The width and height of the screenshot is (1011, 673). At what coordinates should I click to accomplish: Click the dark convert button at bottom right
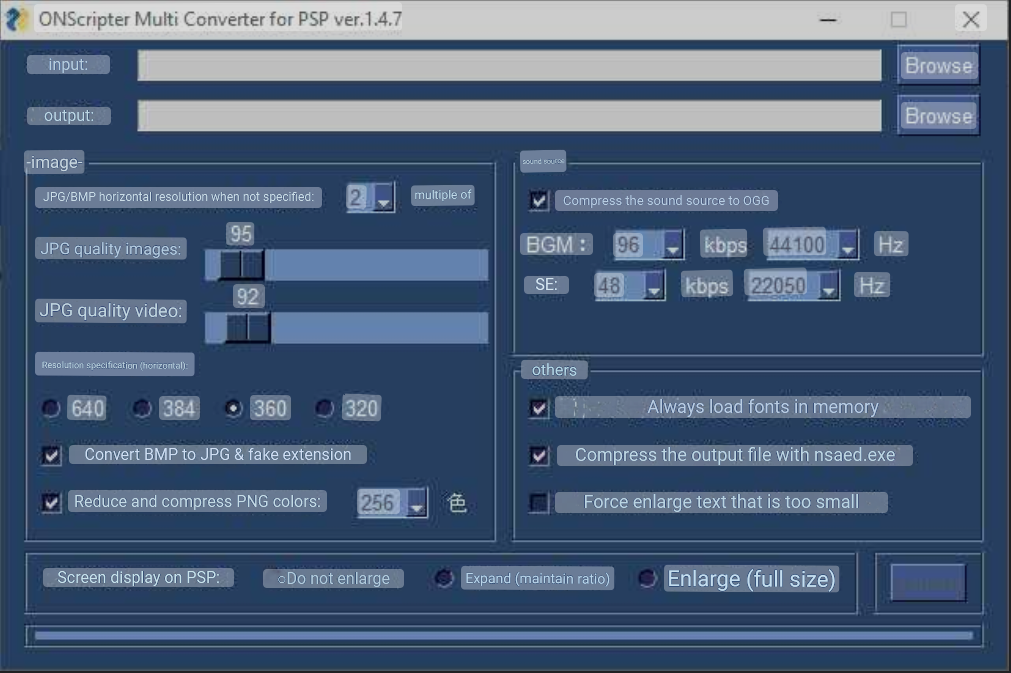click(928, 583)
